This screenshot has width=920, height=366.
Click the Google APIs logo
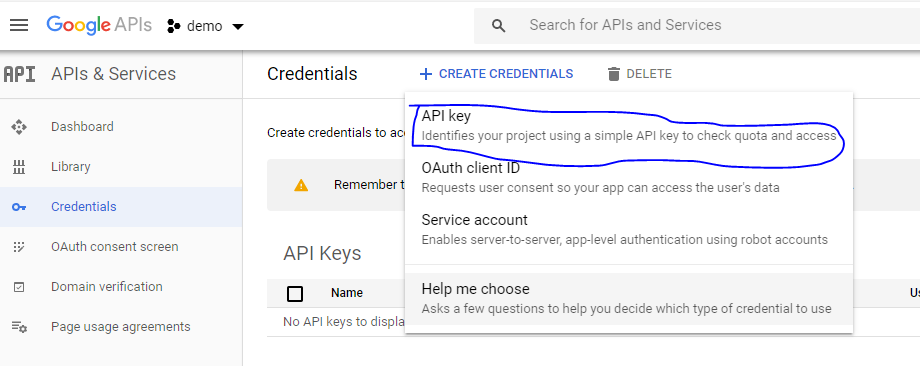pyautogui.click(x=99, y=25)
